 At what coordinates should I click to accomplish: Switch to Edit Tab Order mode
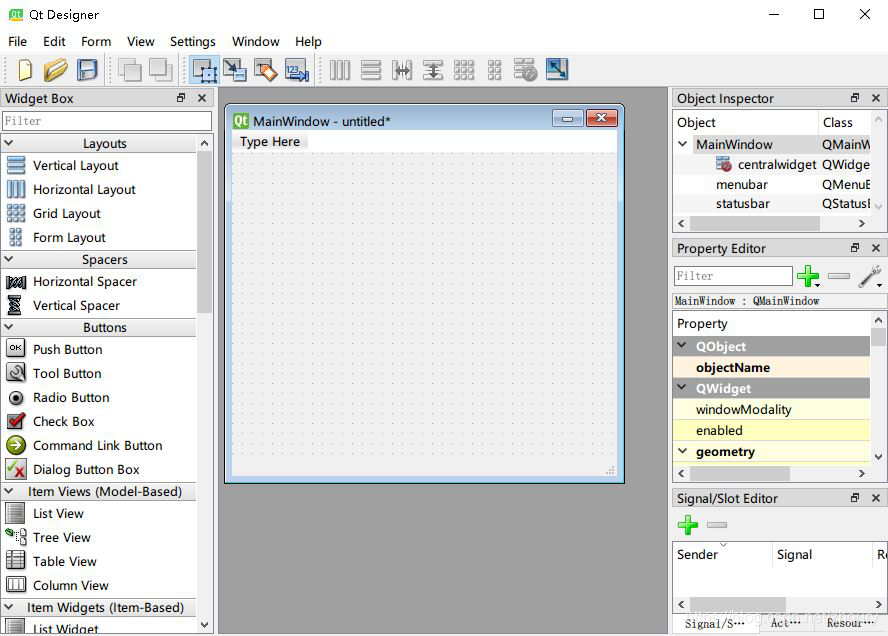tap(296, 70)
